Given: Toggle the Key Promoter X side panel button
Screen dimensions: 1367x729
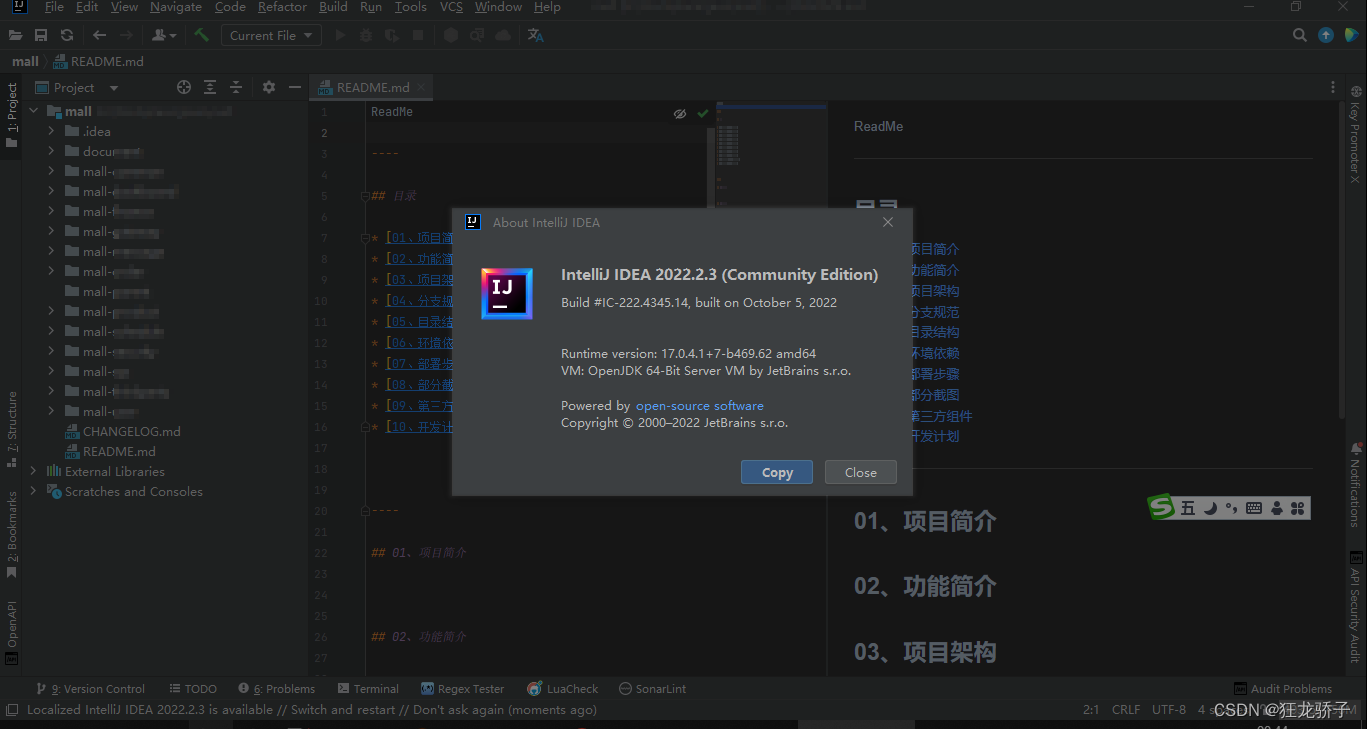Looking at the screenshot, I should [x=1356, y=135].
